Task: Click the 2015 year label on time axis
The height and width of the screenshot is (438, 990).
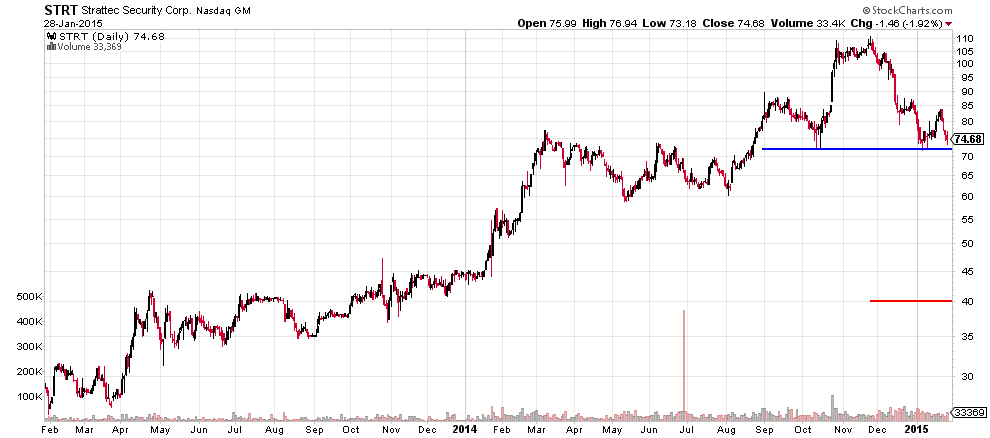Action: click(919, 429)
